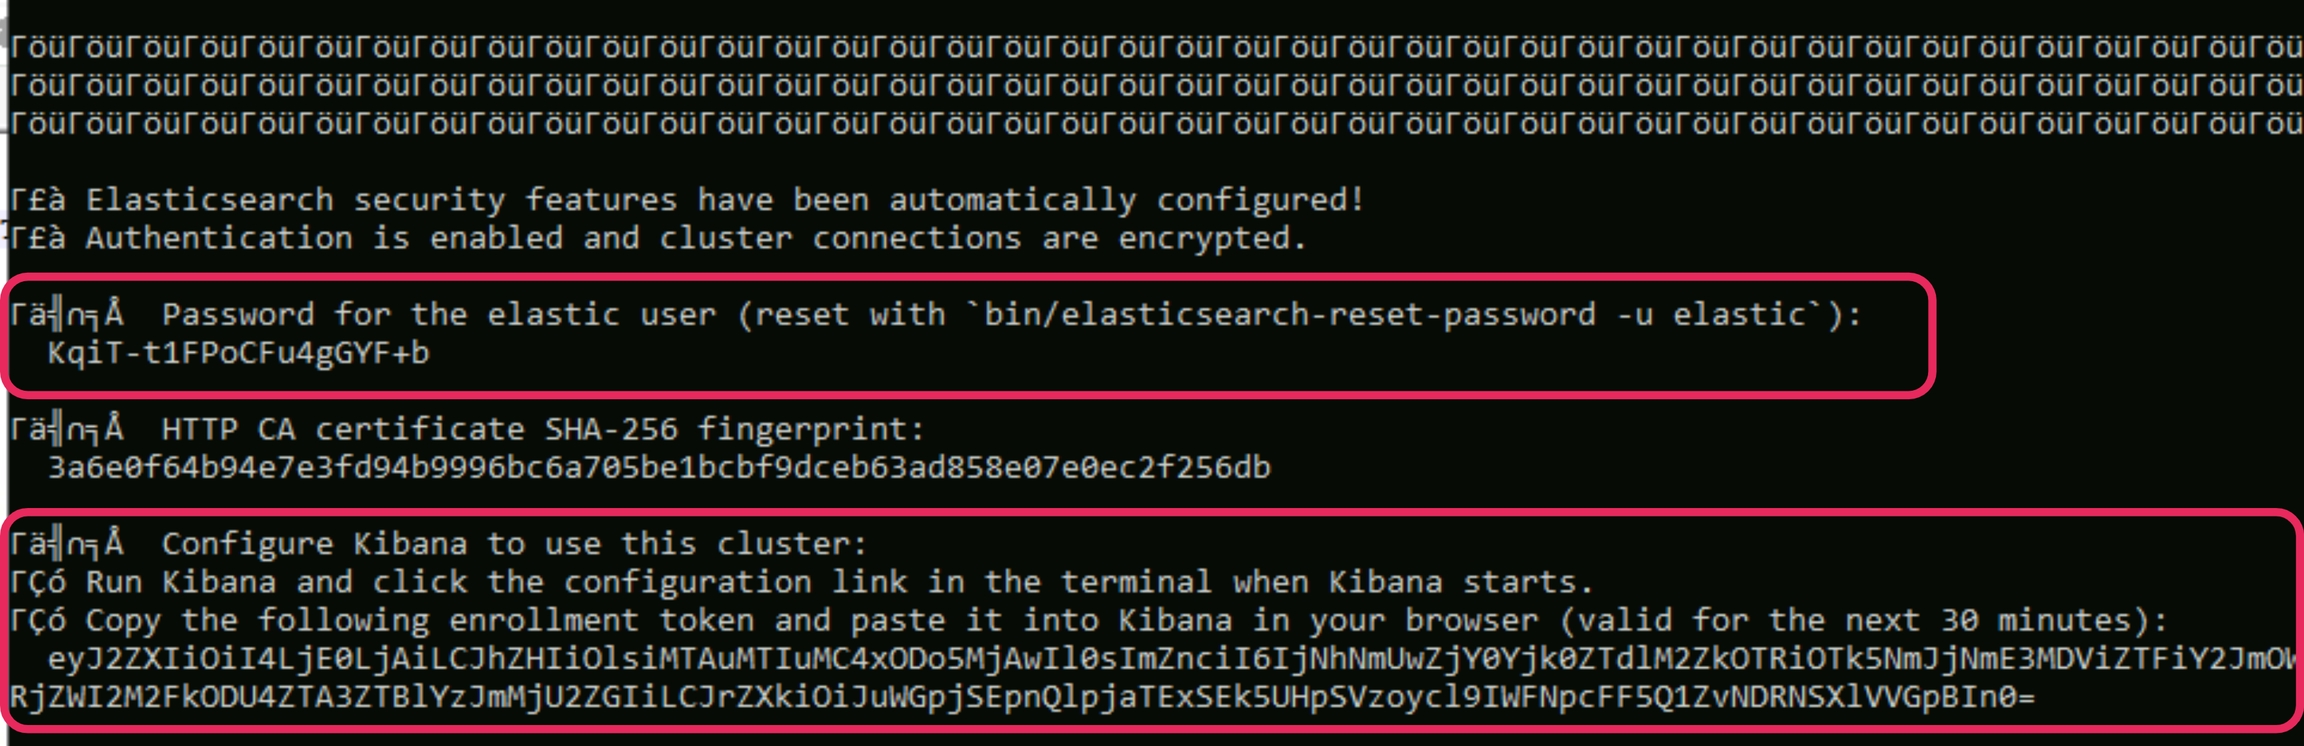Click "Elasticsearch security features have been" message
Screen dimensions: 2304x746
[x=725, y=200]
